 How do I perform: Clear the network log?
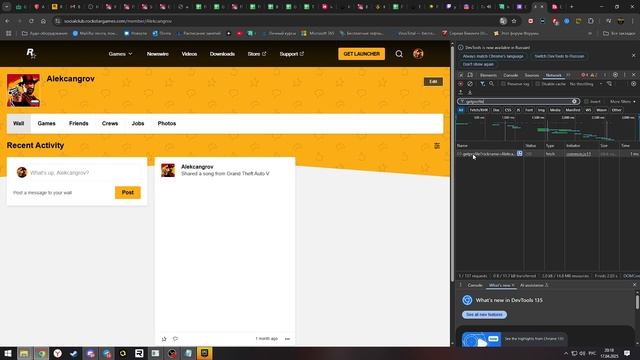[470, 84]
